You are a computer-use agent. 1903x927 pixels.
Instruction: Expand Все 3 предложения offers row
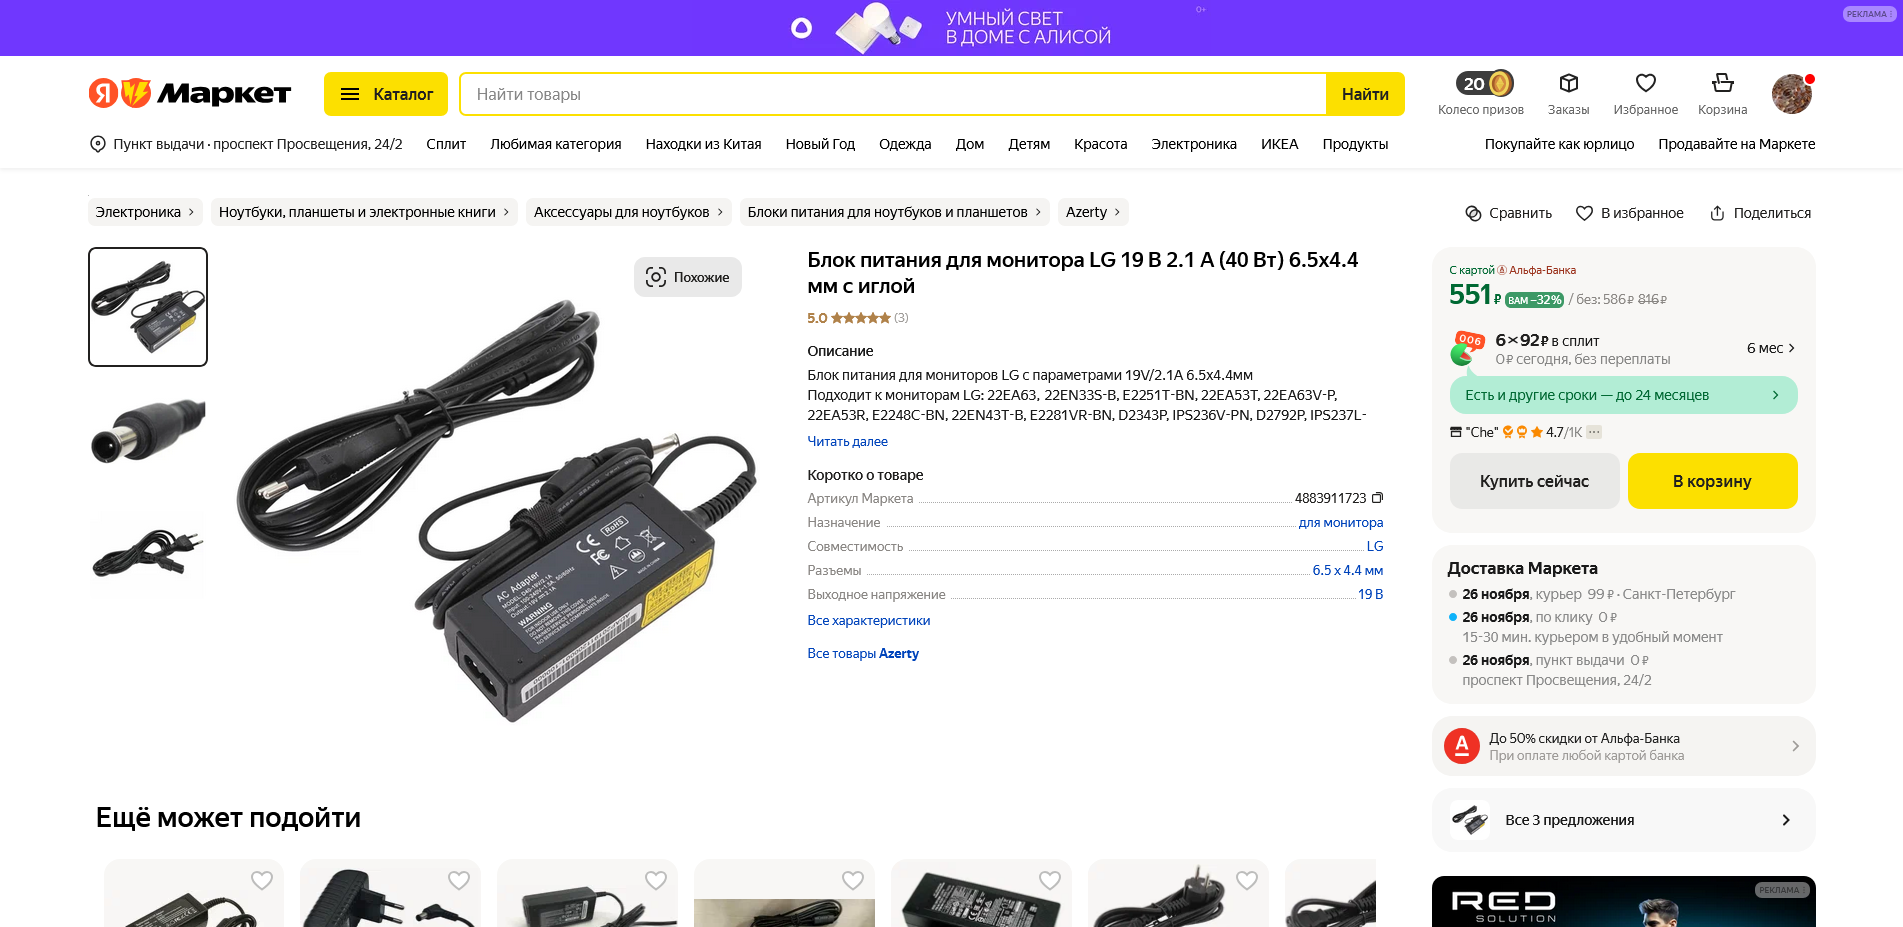click(1623, 820)
